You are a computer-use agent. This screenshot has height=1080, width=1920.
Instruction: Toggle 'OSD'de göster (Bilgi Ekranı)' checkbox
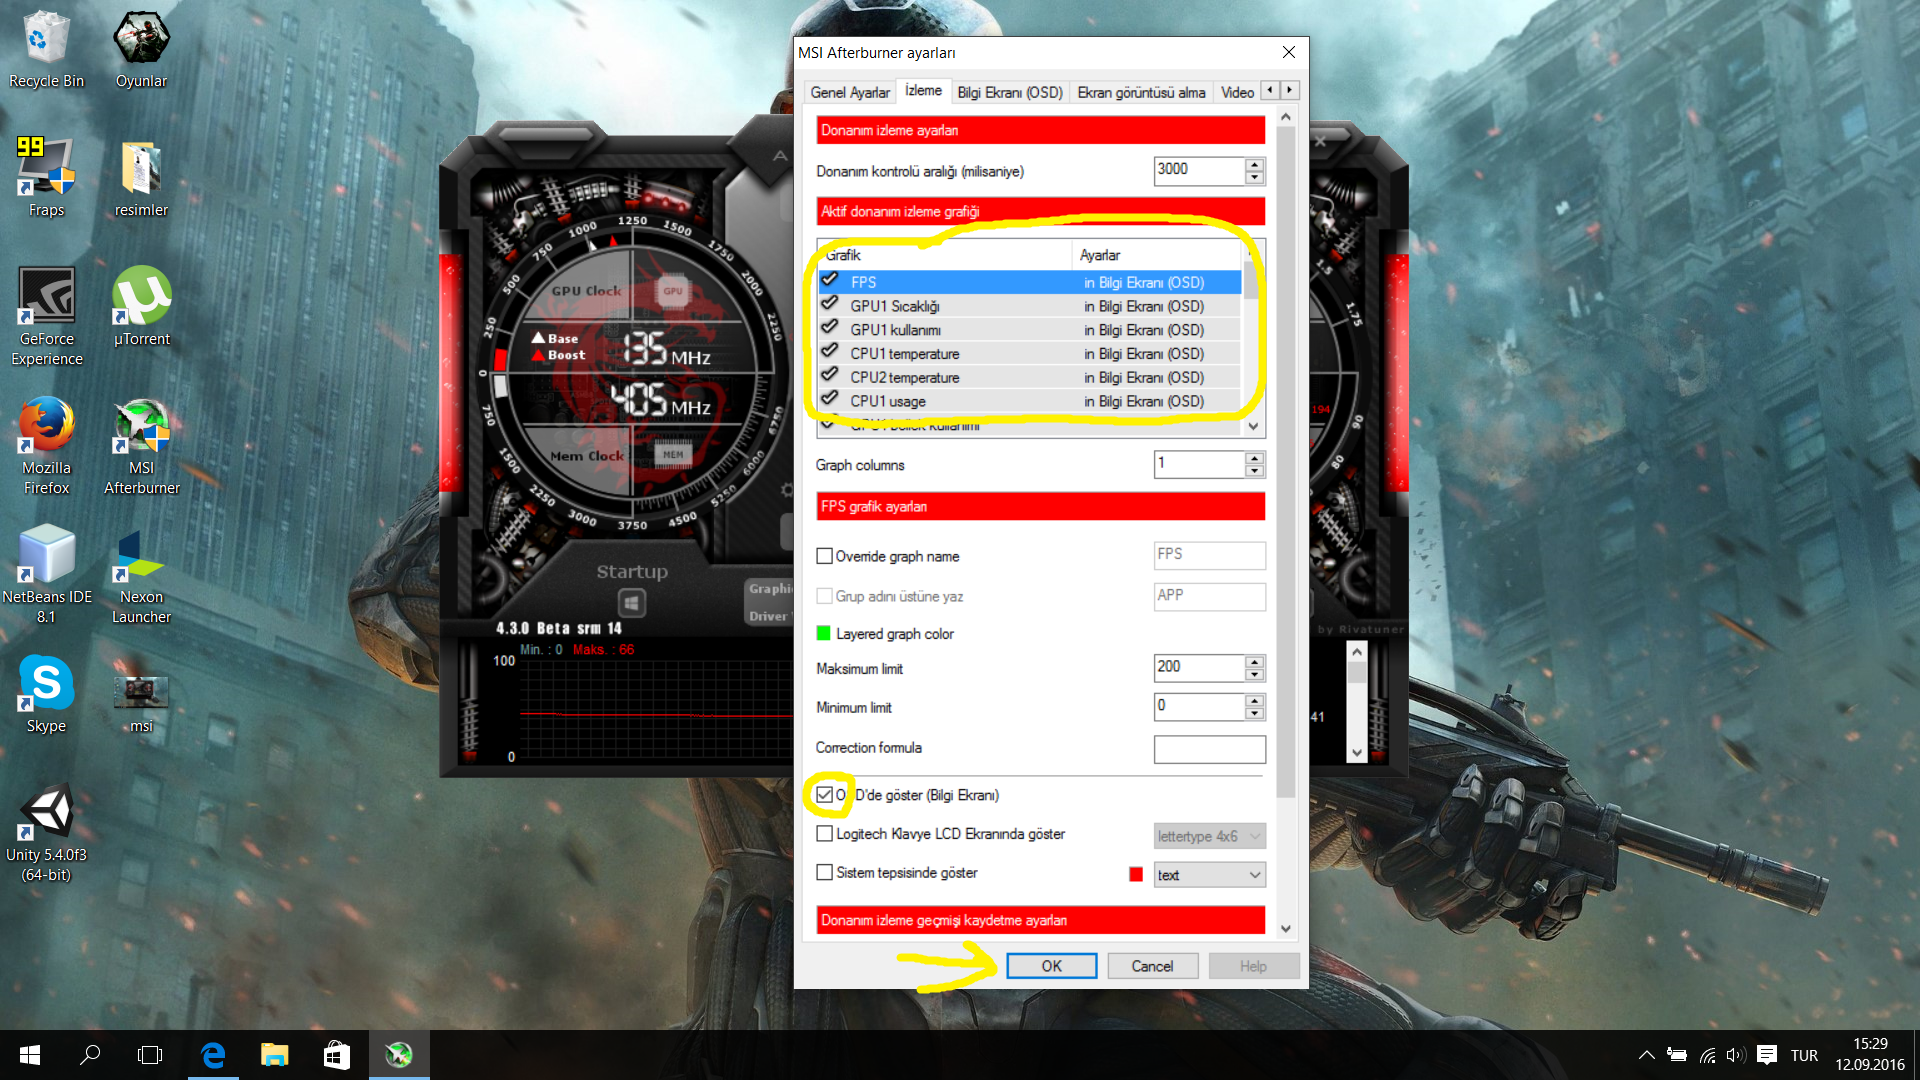click(824, 794)
